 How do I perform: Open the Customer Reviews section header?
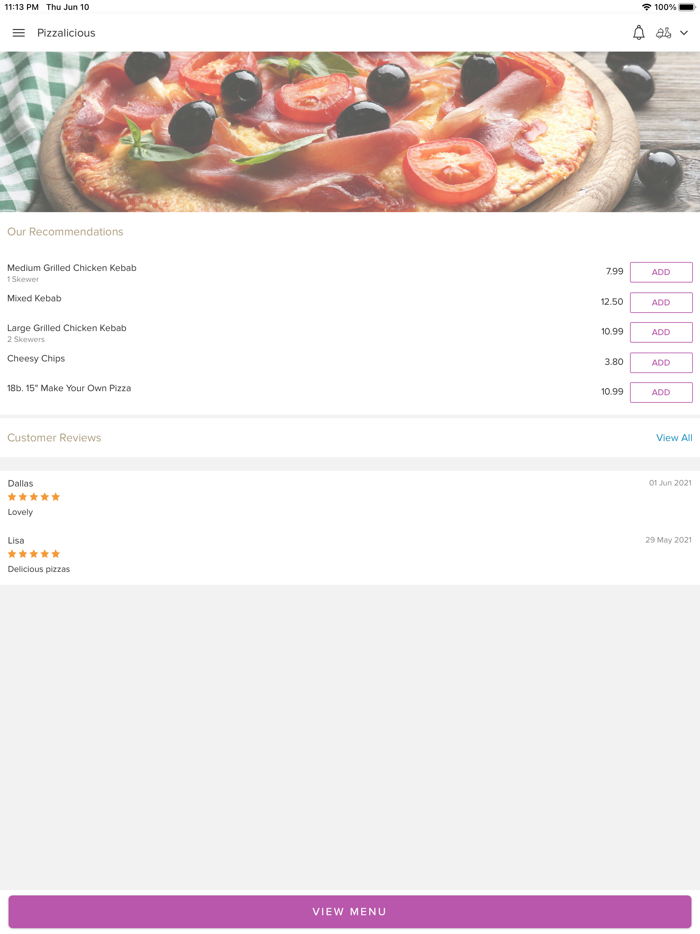coord(54,437)
